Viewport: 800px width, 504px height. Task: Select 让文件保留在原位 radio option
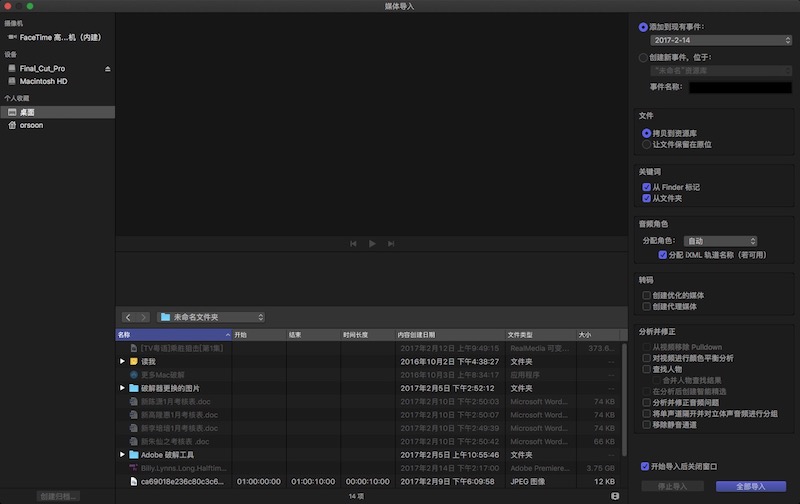click(x=646, y=144)
